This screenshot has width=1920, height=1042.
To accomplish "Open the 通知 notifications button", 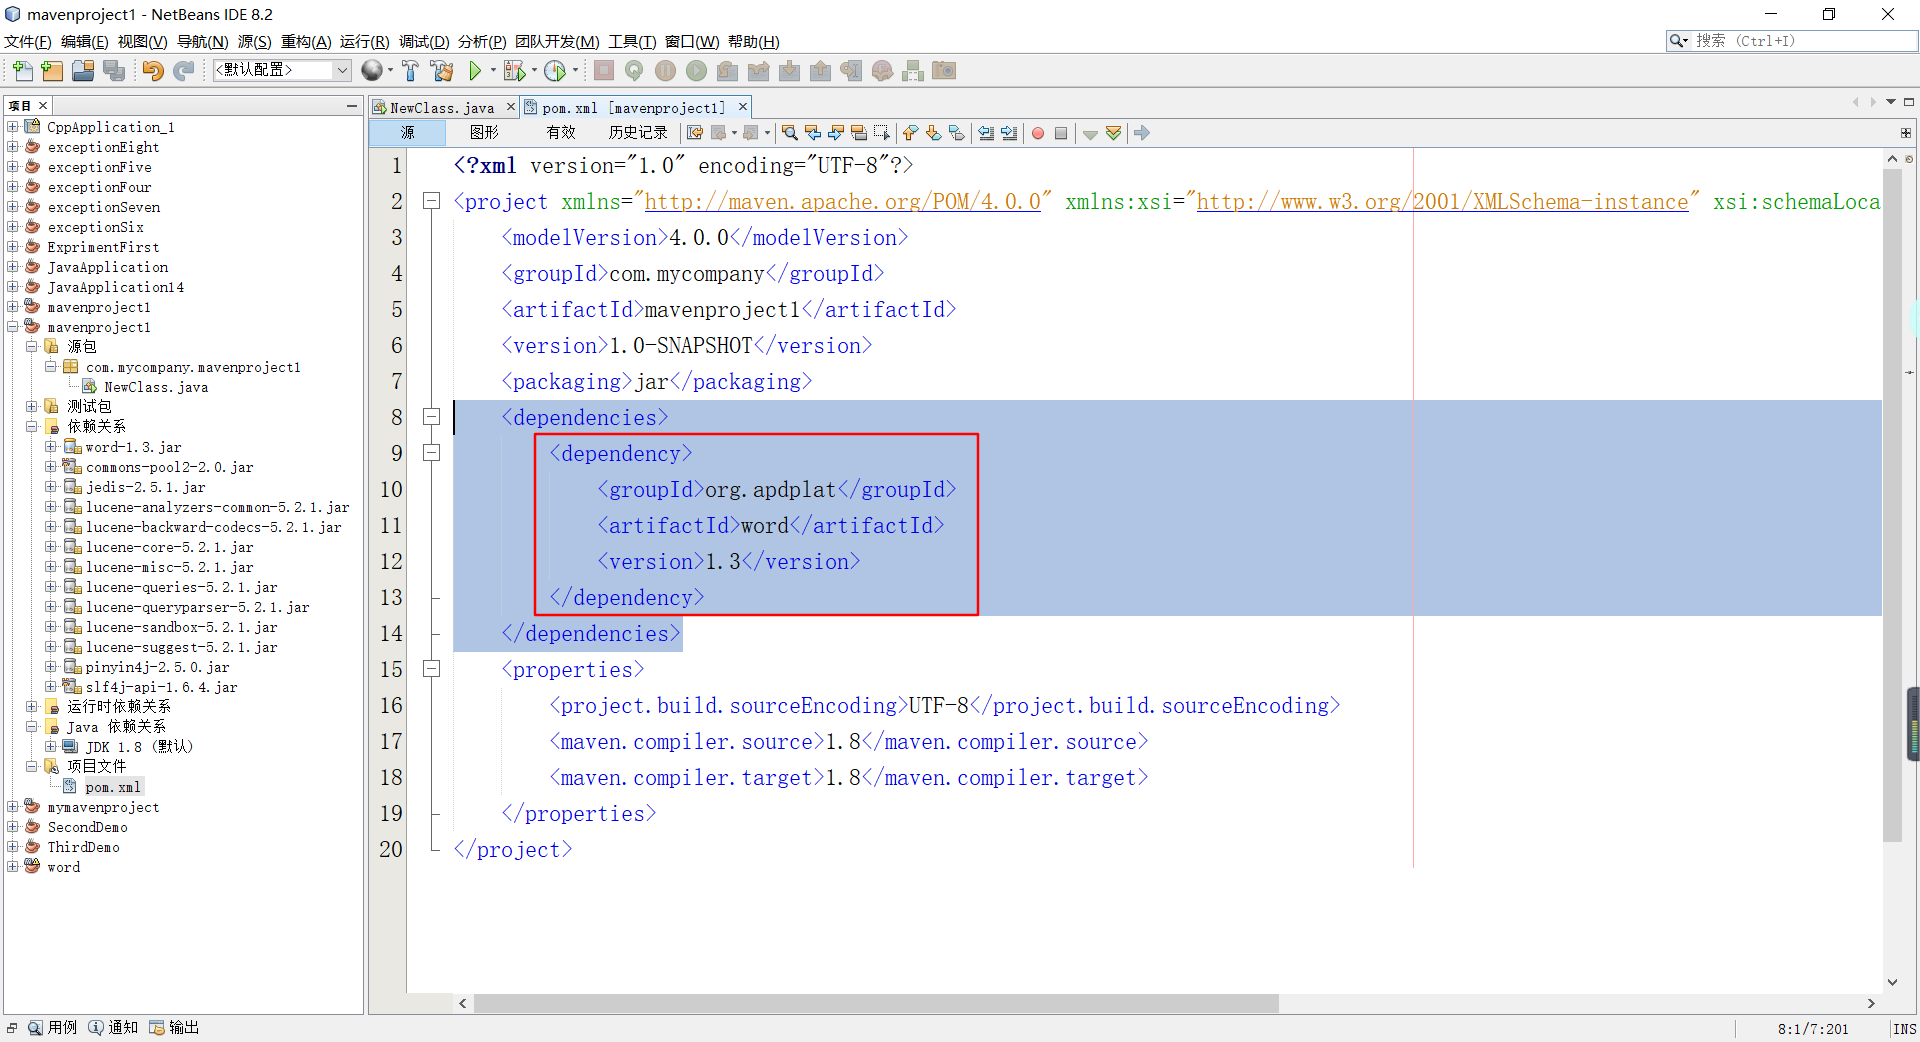I will (x=114, y=1028).
